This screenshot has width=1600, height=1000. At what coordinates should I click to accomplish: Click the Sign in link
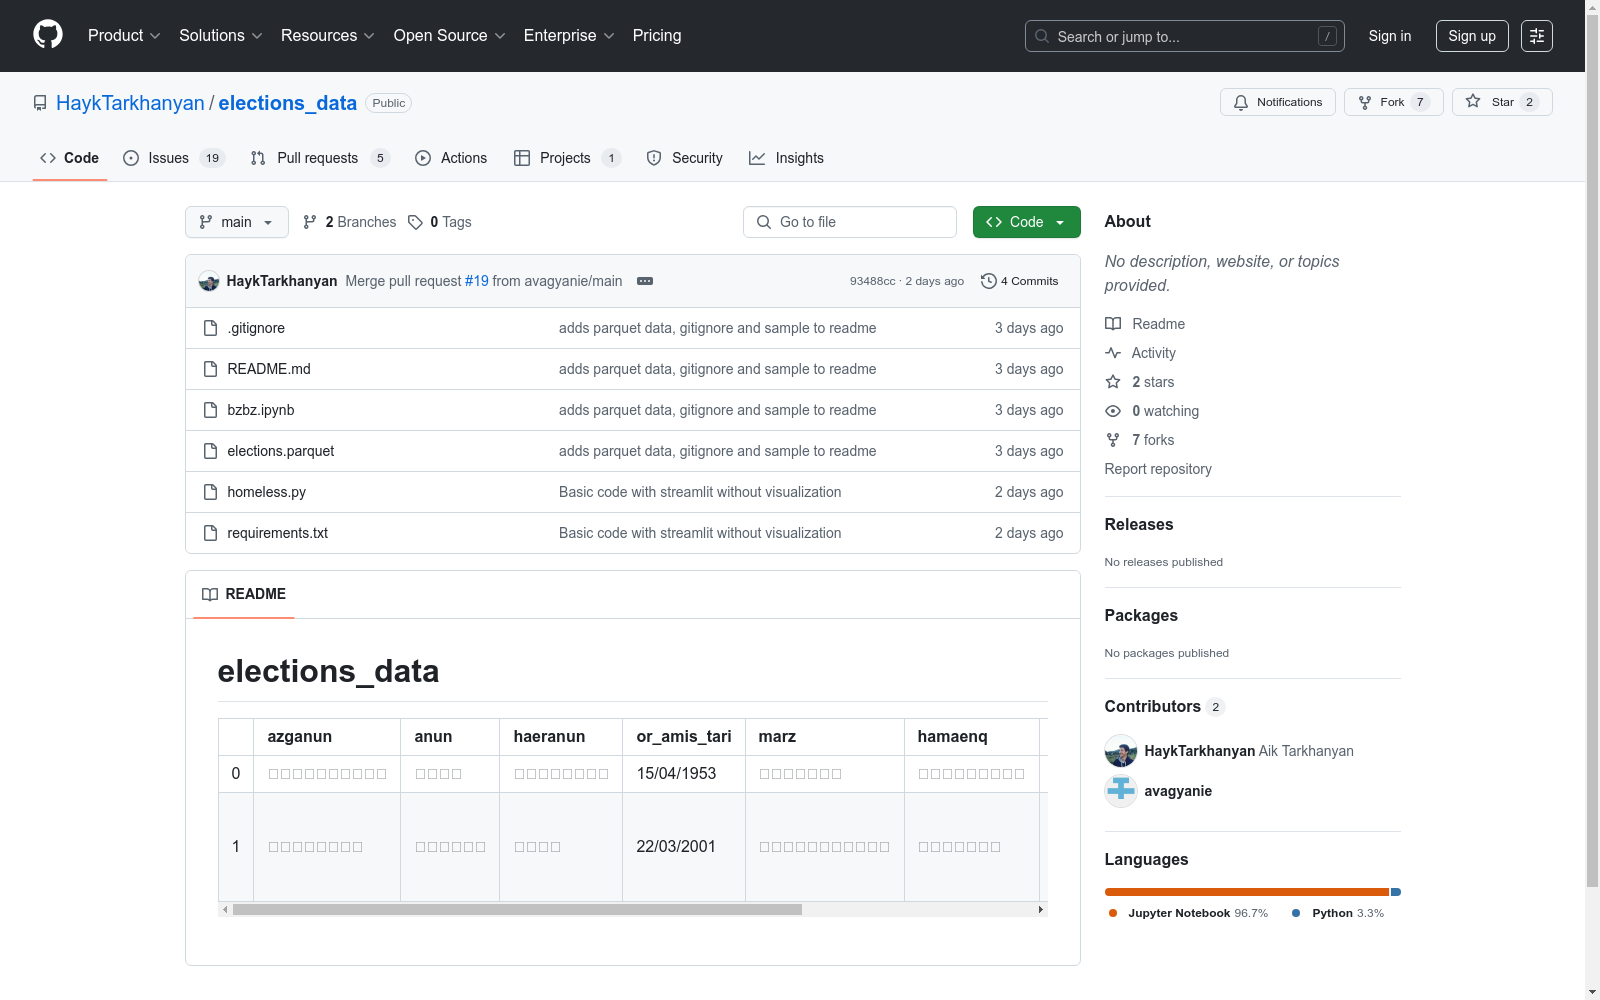1390,36
